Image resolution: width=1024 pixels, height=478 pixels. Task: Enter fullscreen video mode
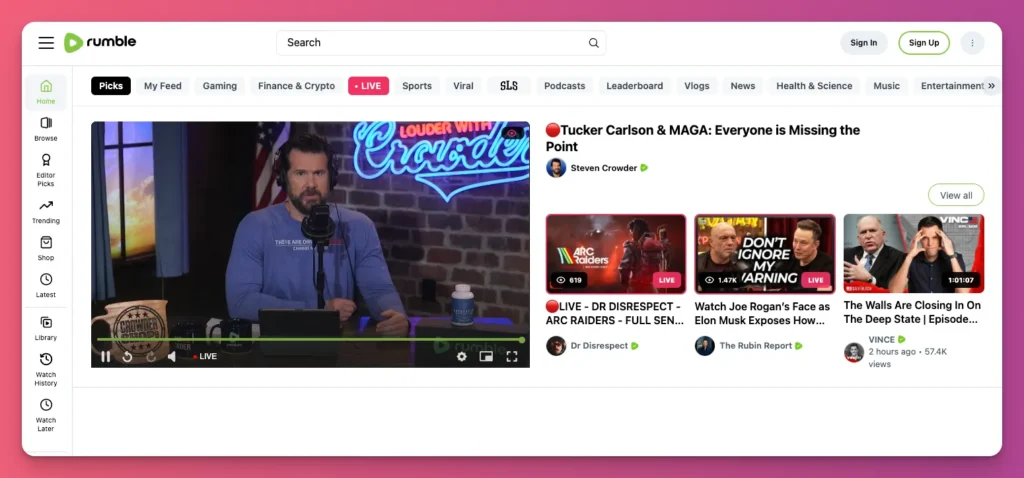[512, 357]
